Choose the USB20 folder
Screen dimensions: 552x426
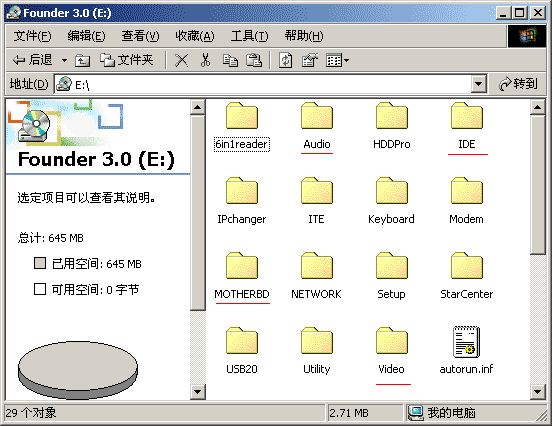point(242,351)
